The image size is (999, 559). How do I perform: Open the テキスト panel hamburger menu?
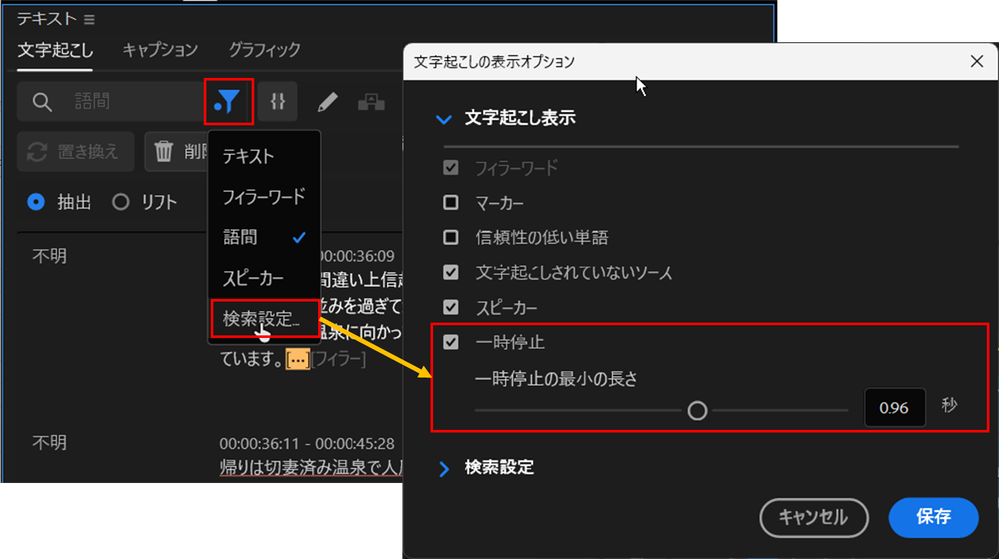point(89,20)
